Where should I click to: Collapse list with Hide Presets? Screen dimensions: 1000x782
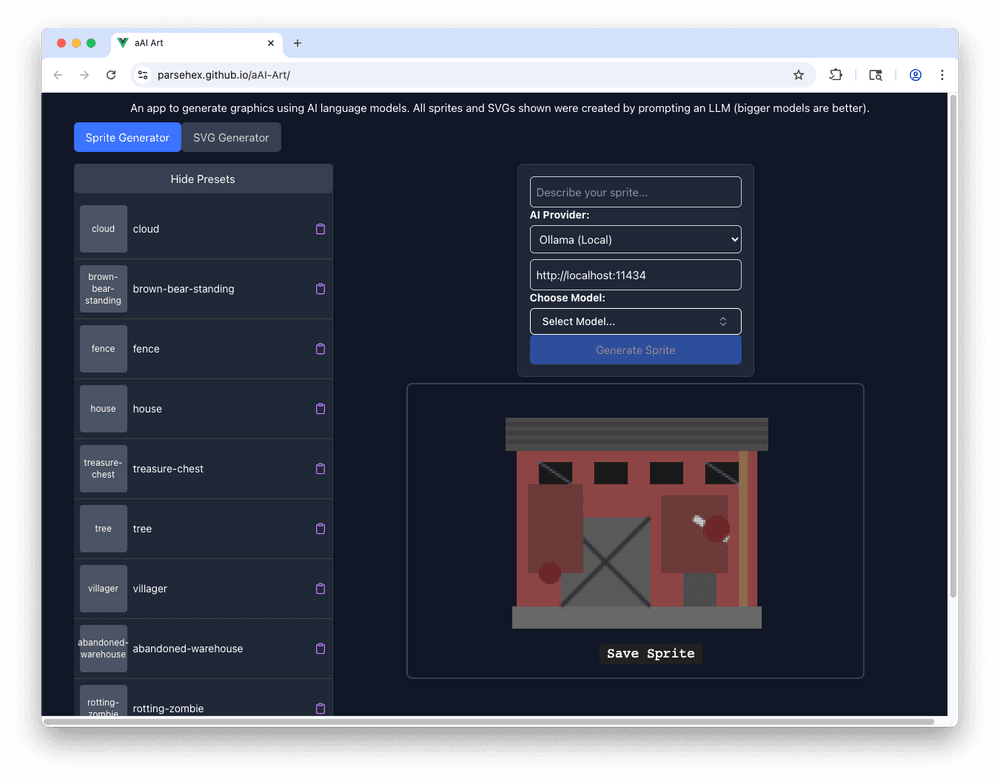pos(203,179)
